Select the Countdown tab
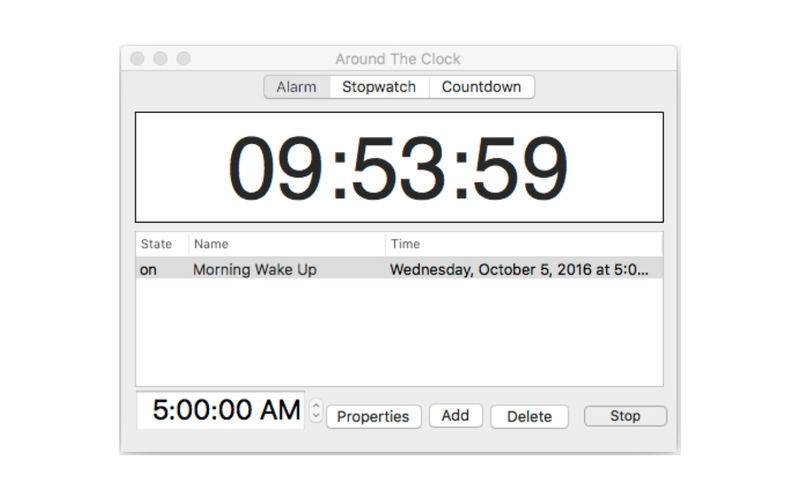The width and height of the screenshot is (800, 500). pyautogui.click(x=482, y=87)
